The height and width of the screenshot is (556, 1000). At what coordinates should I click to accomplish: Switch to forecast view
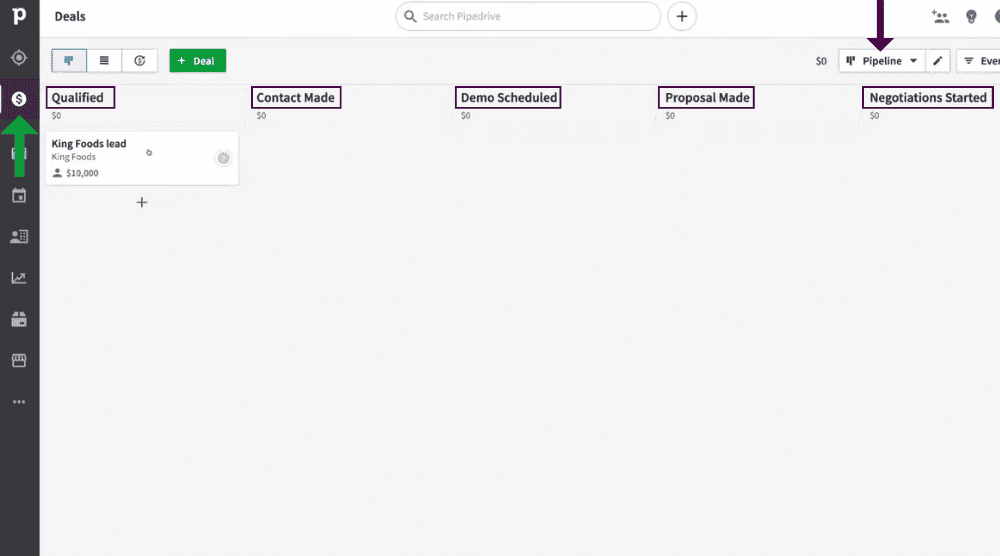coord(140,61)
